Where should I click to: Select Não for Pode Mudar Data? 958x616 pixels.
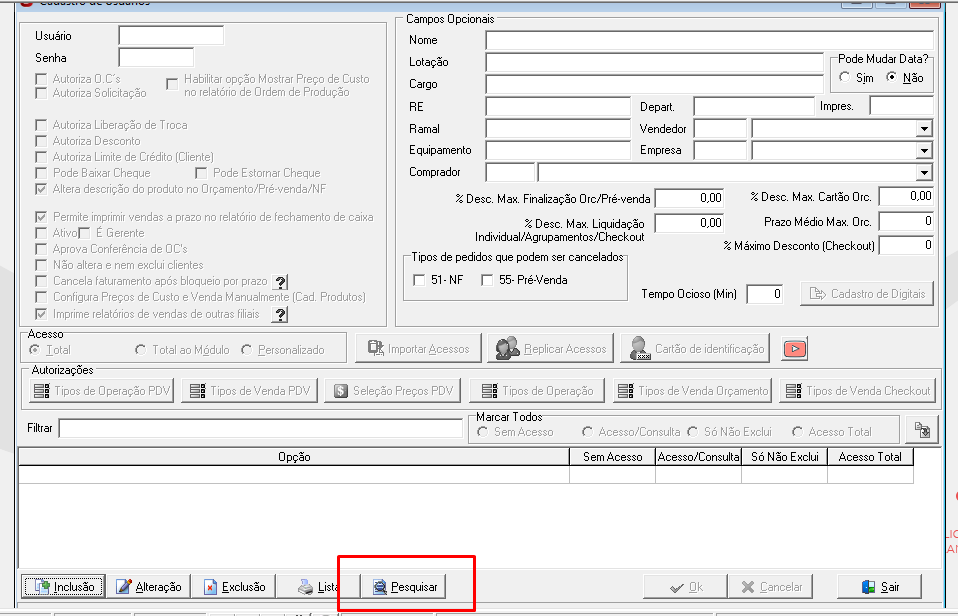(x=891, y=77)
